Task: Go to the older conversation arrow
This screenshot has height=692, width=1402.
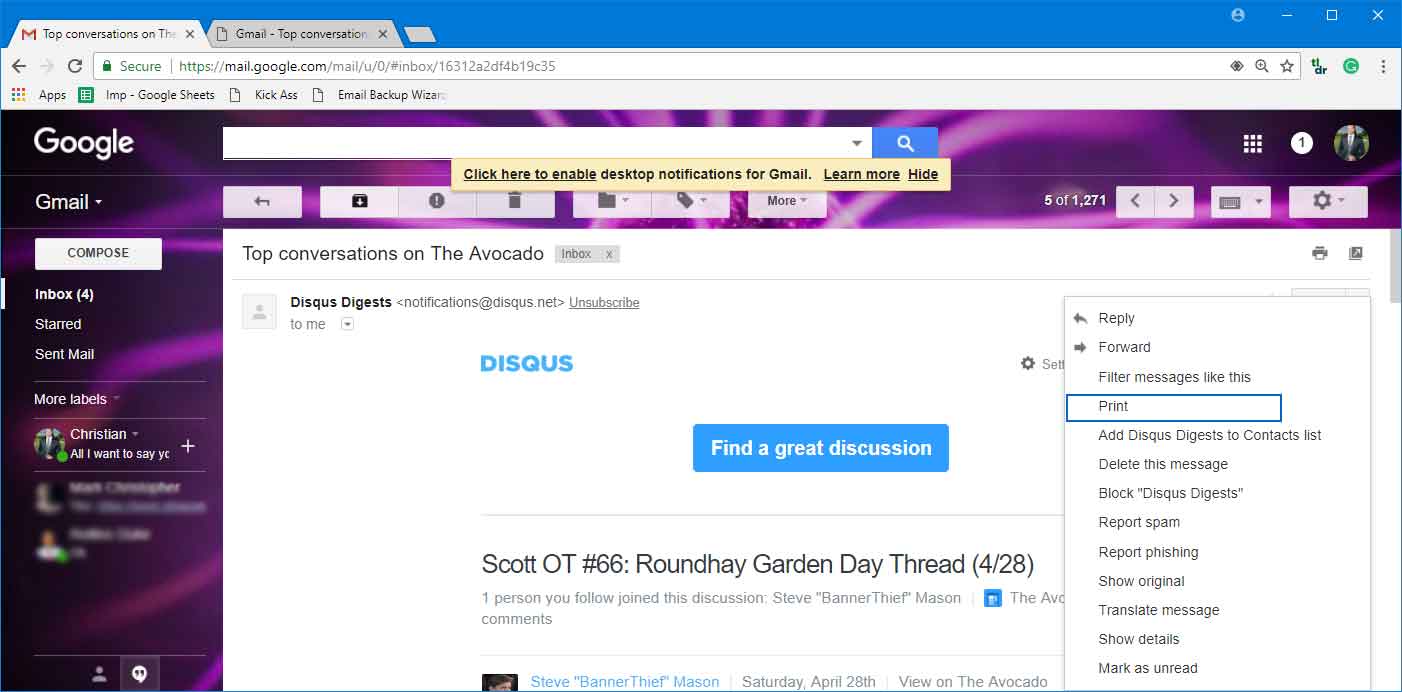Action: pos(1174,201)
